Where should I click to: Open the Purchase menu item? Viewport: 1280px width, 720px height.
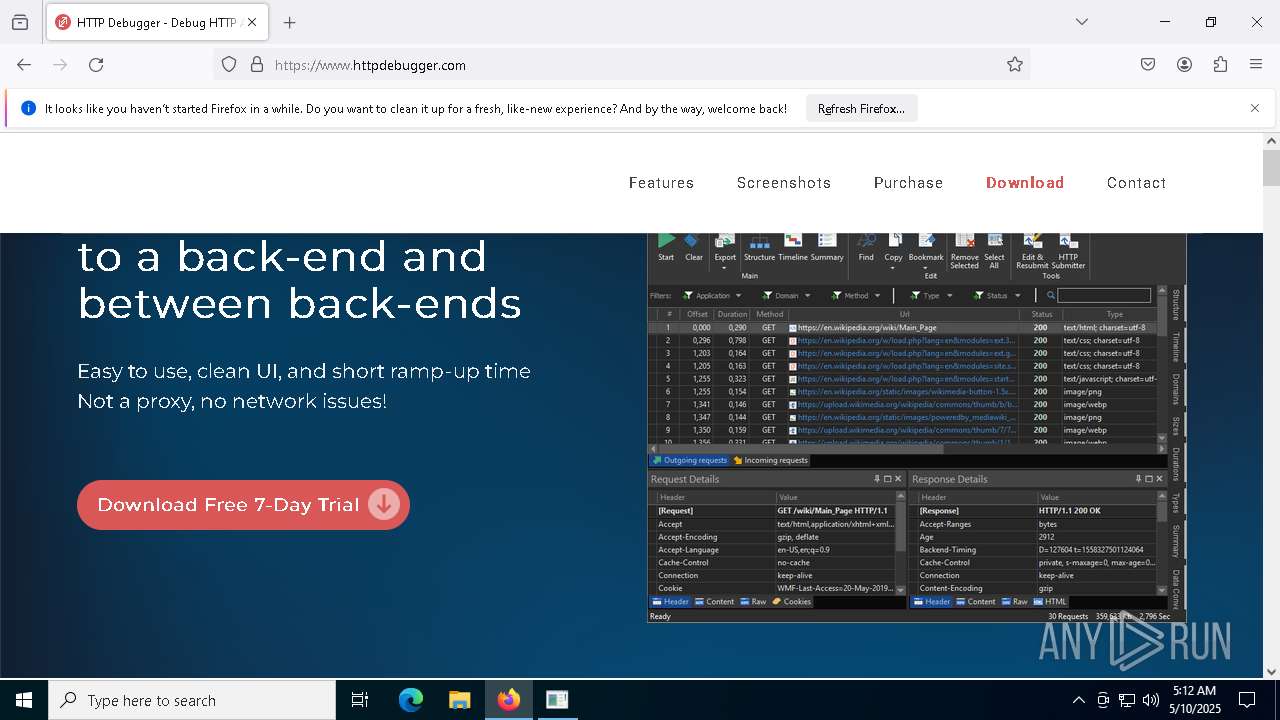(908, 183)
